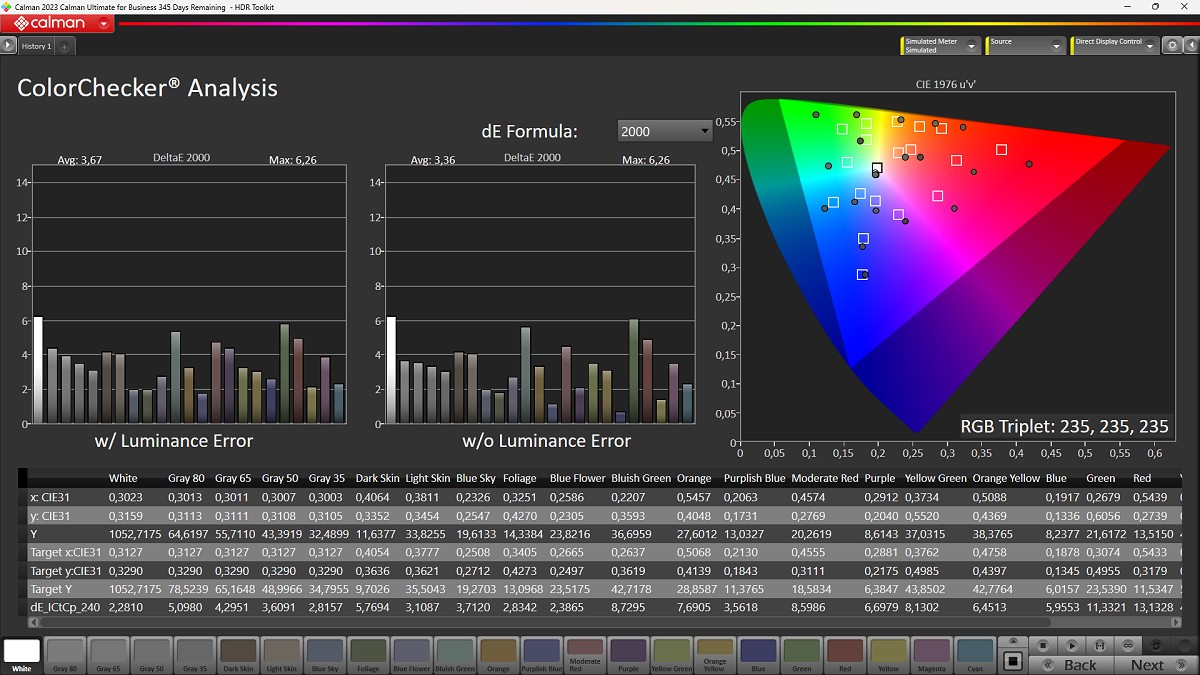Add a new history tab

click(64, 46)
